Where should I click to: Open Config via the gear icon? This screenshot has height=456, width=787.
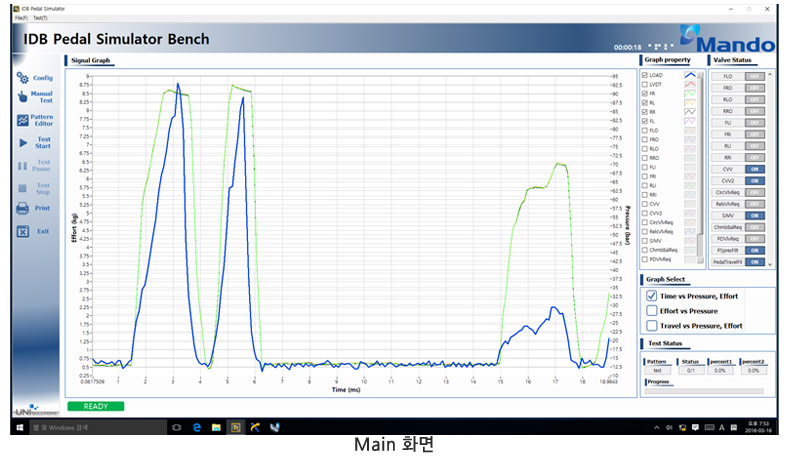tap(23, 78)
